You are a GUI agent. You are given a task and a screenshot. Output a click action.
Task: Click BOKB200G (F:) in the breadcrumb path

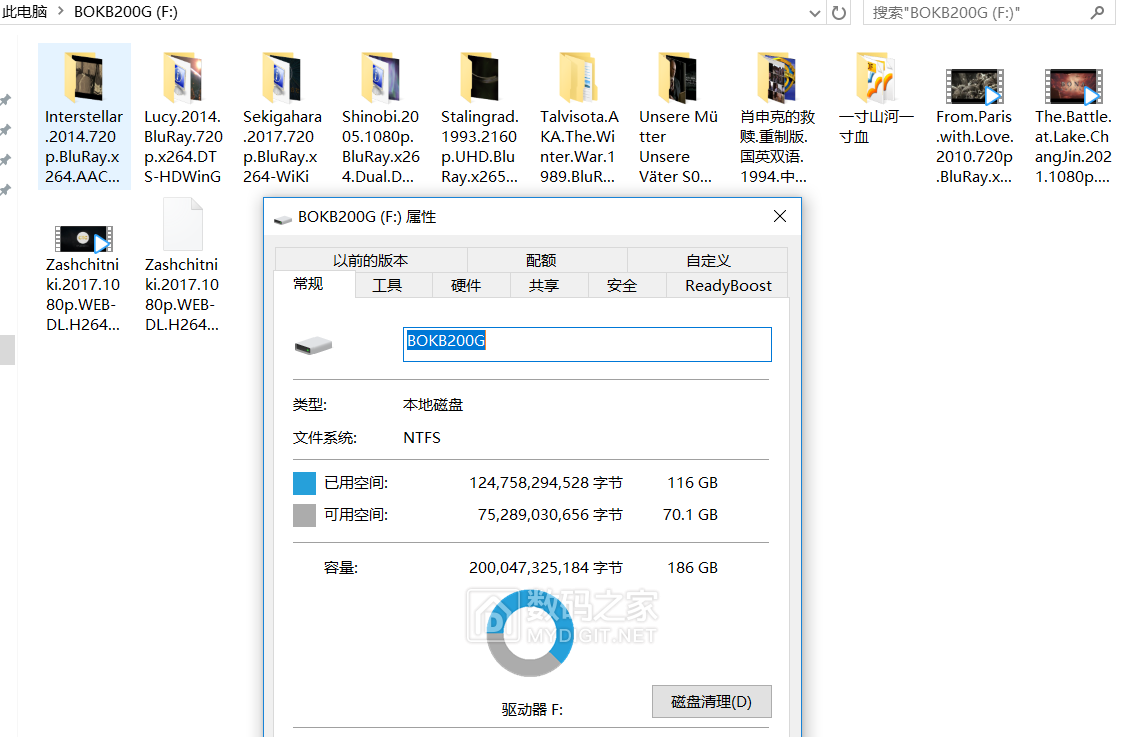click(126, 12)
